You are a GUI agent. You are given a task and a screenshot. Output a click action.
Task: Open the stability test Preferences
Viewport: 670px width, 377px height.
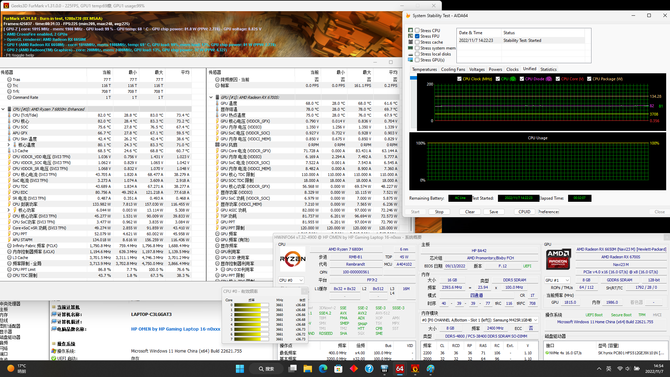coord(548,212)
